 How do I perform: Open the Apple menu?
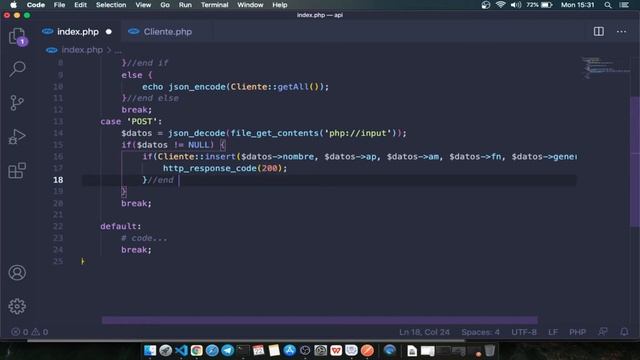[x=13, y=5]
